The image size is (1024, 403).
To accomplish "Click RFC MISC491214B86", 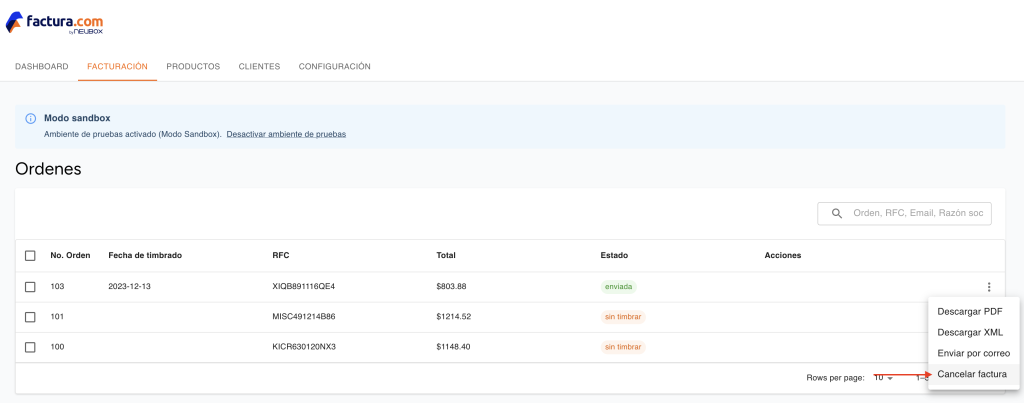I will coord(304,317).
